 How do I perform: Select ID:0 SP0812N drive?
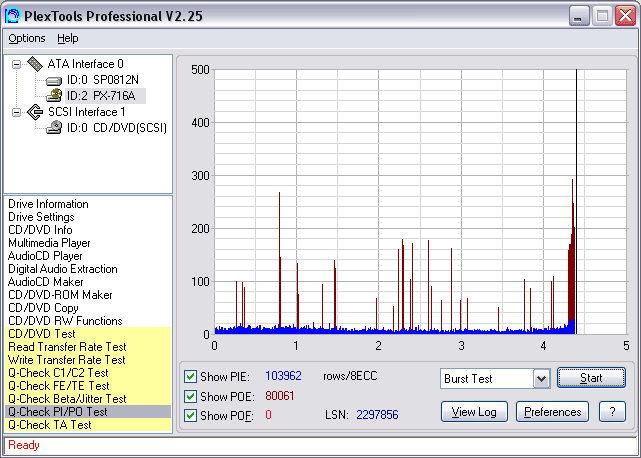point(103,80)
